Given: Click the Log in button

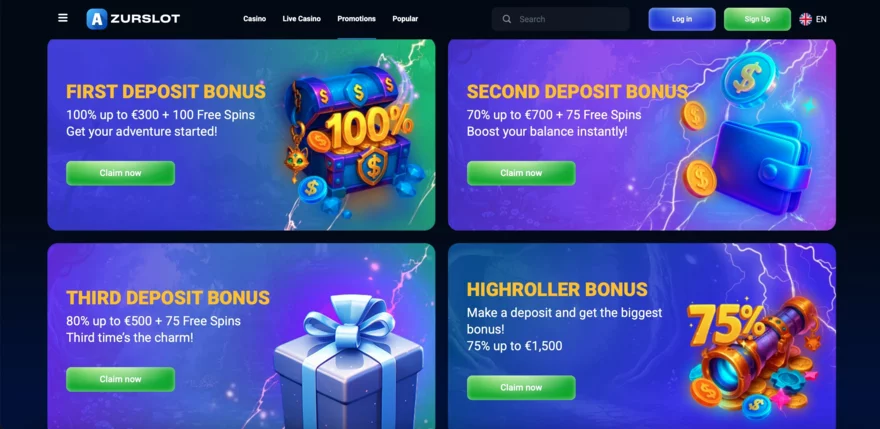Looking at the screenshot, I should pyautogui.click(x=682, y=19).
